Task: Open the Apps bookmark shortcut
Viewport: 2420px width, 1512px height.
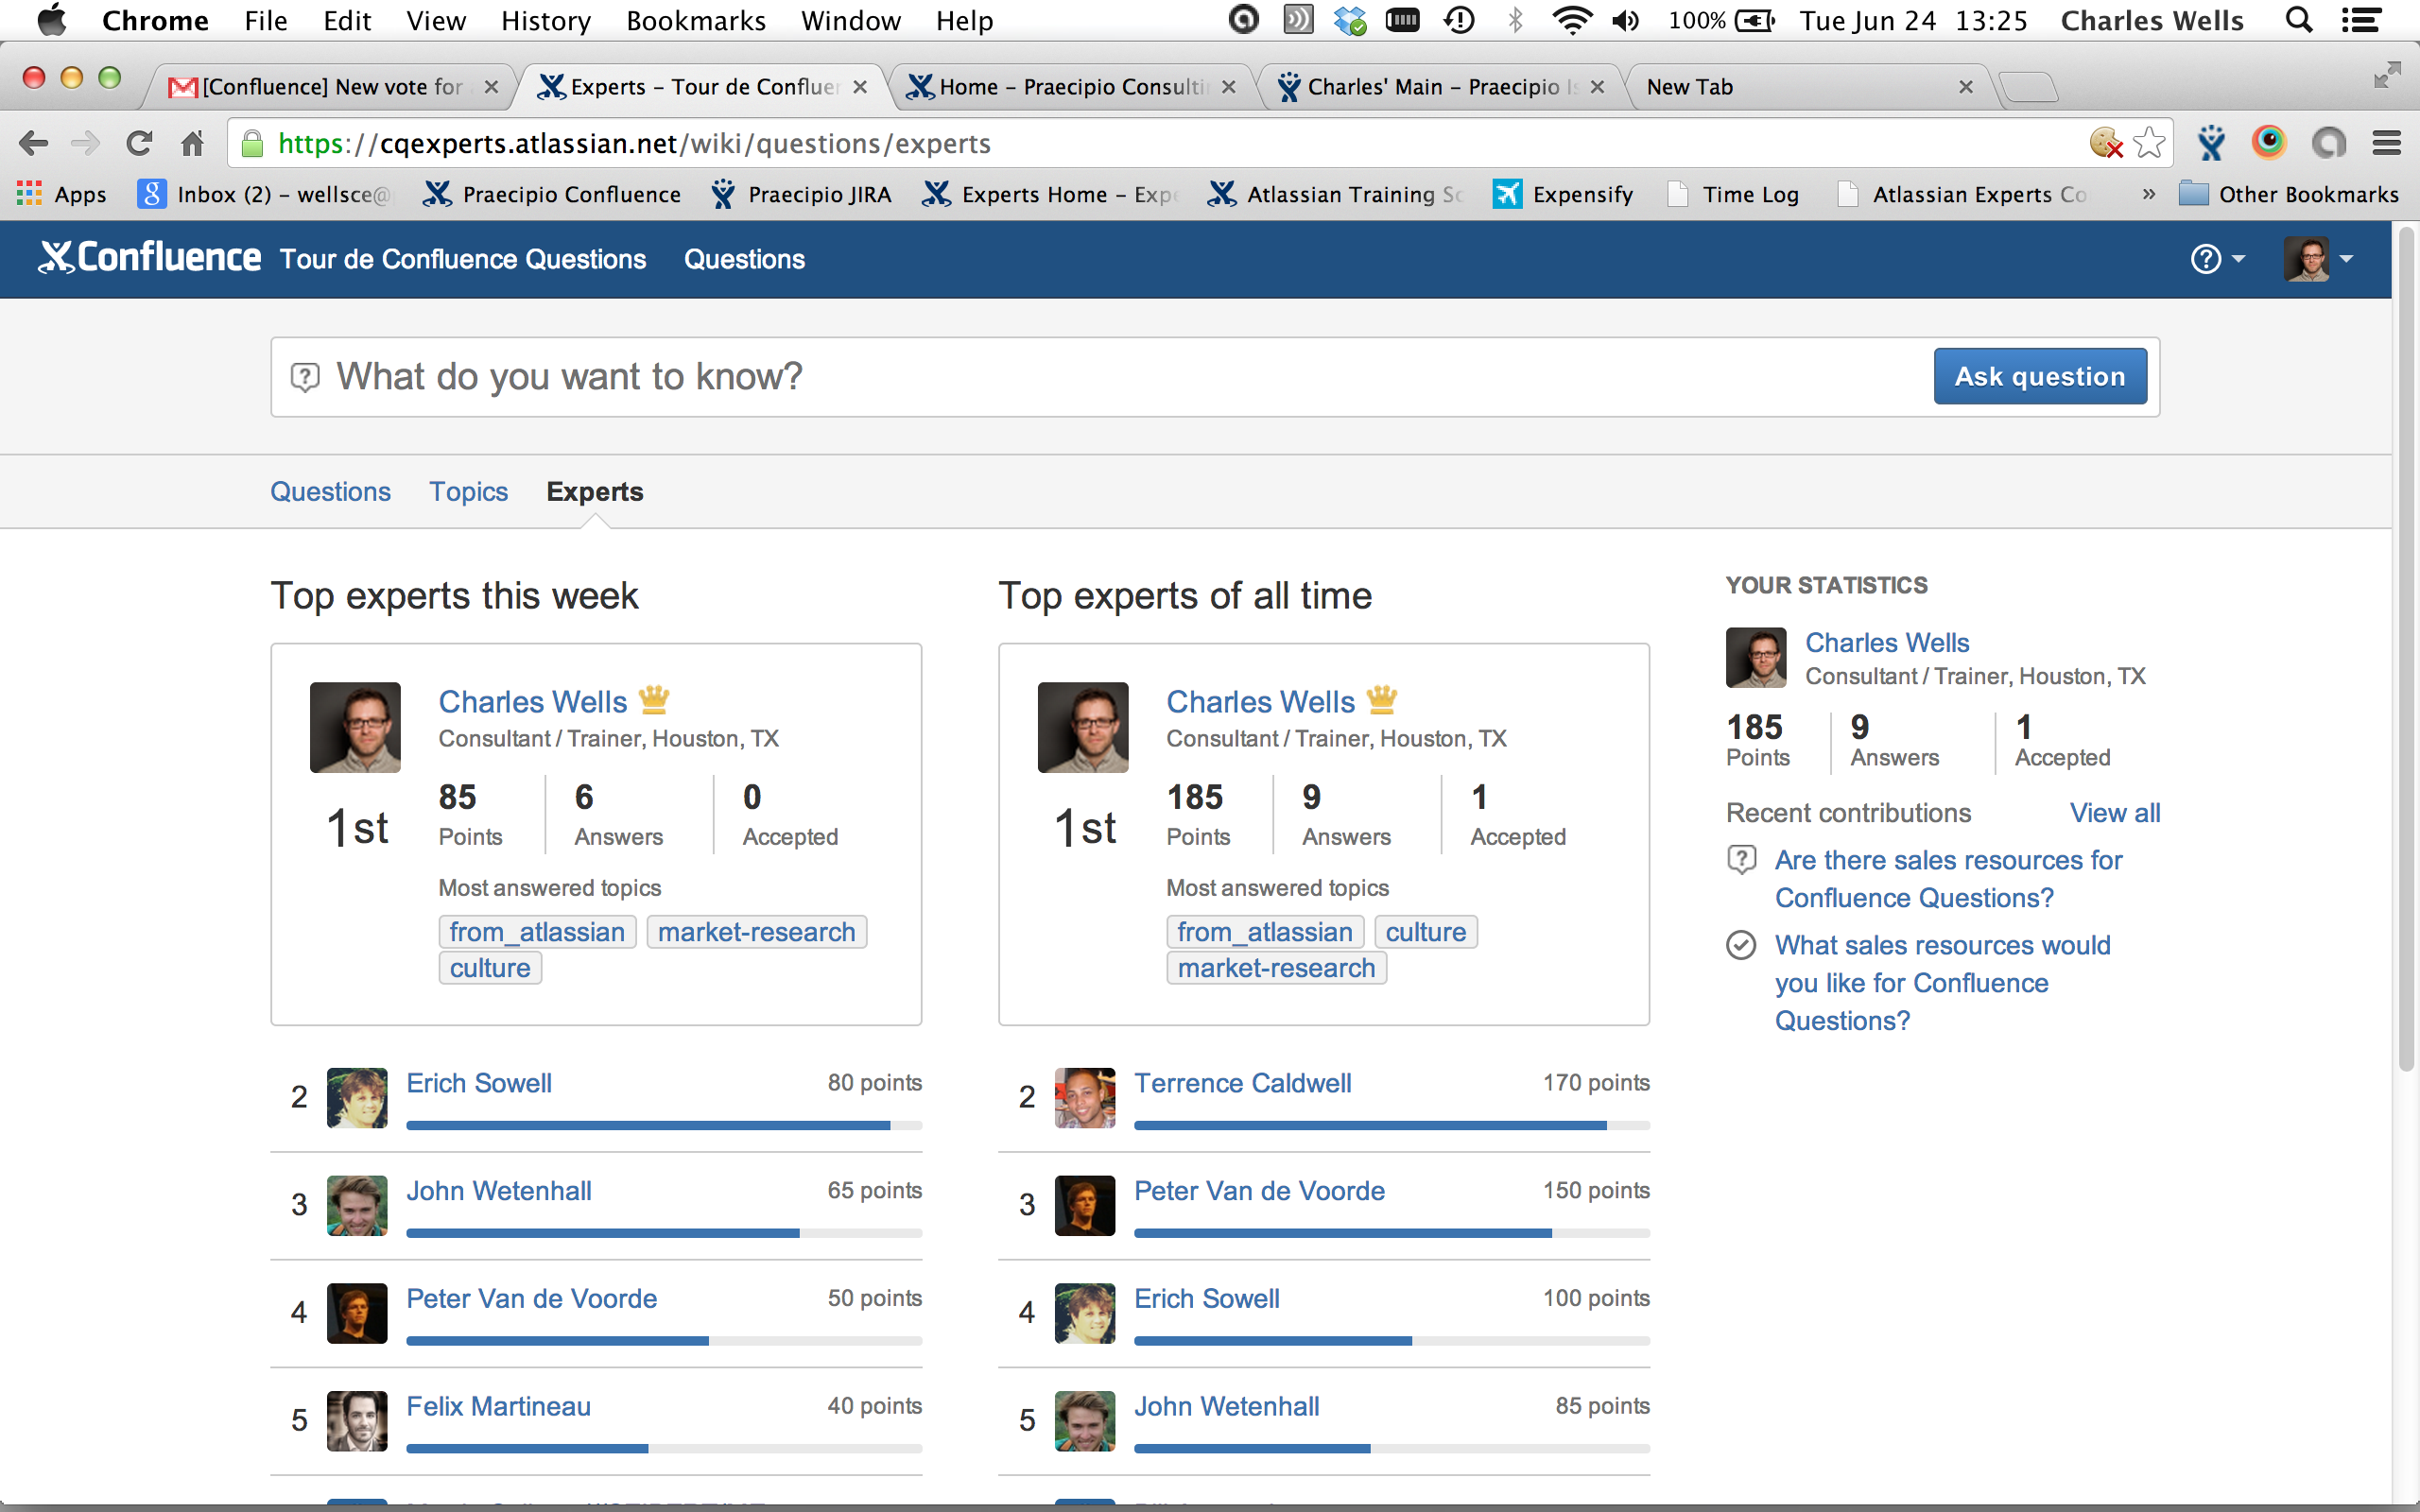Action: (62, 194)
